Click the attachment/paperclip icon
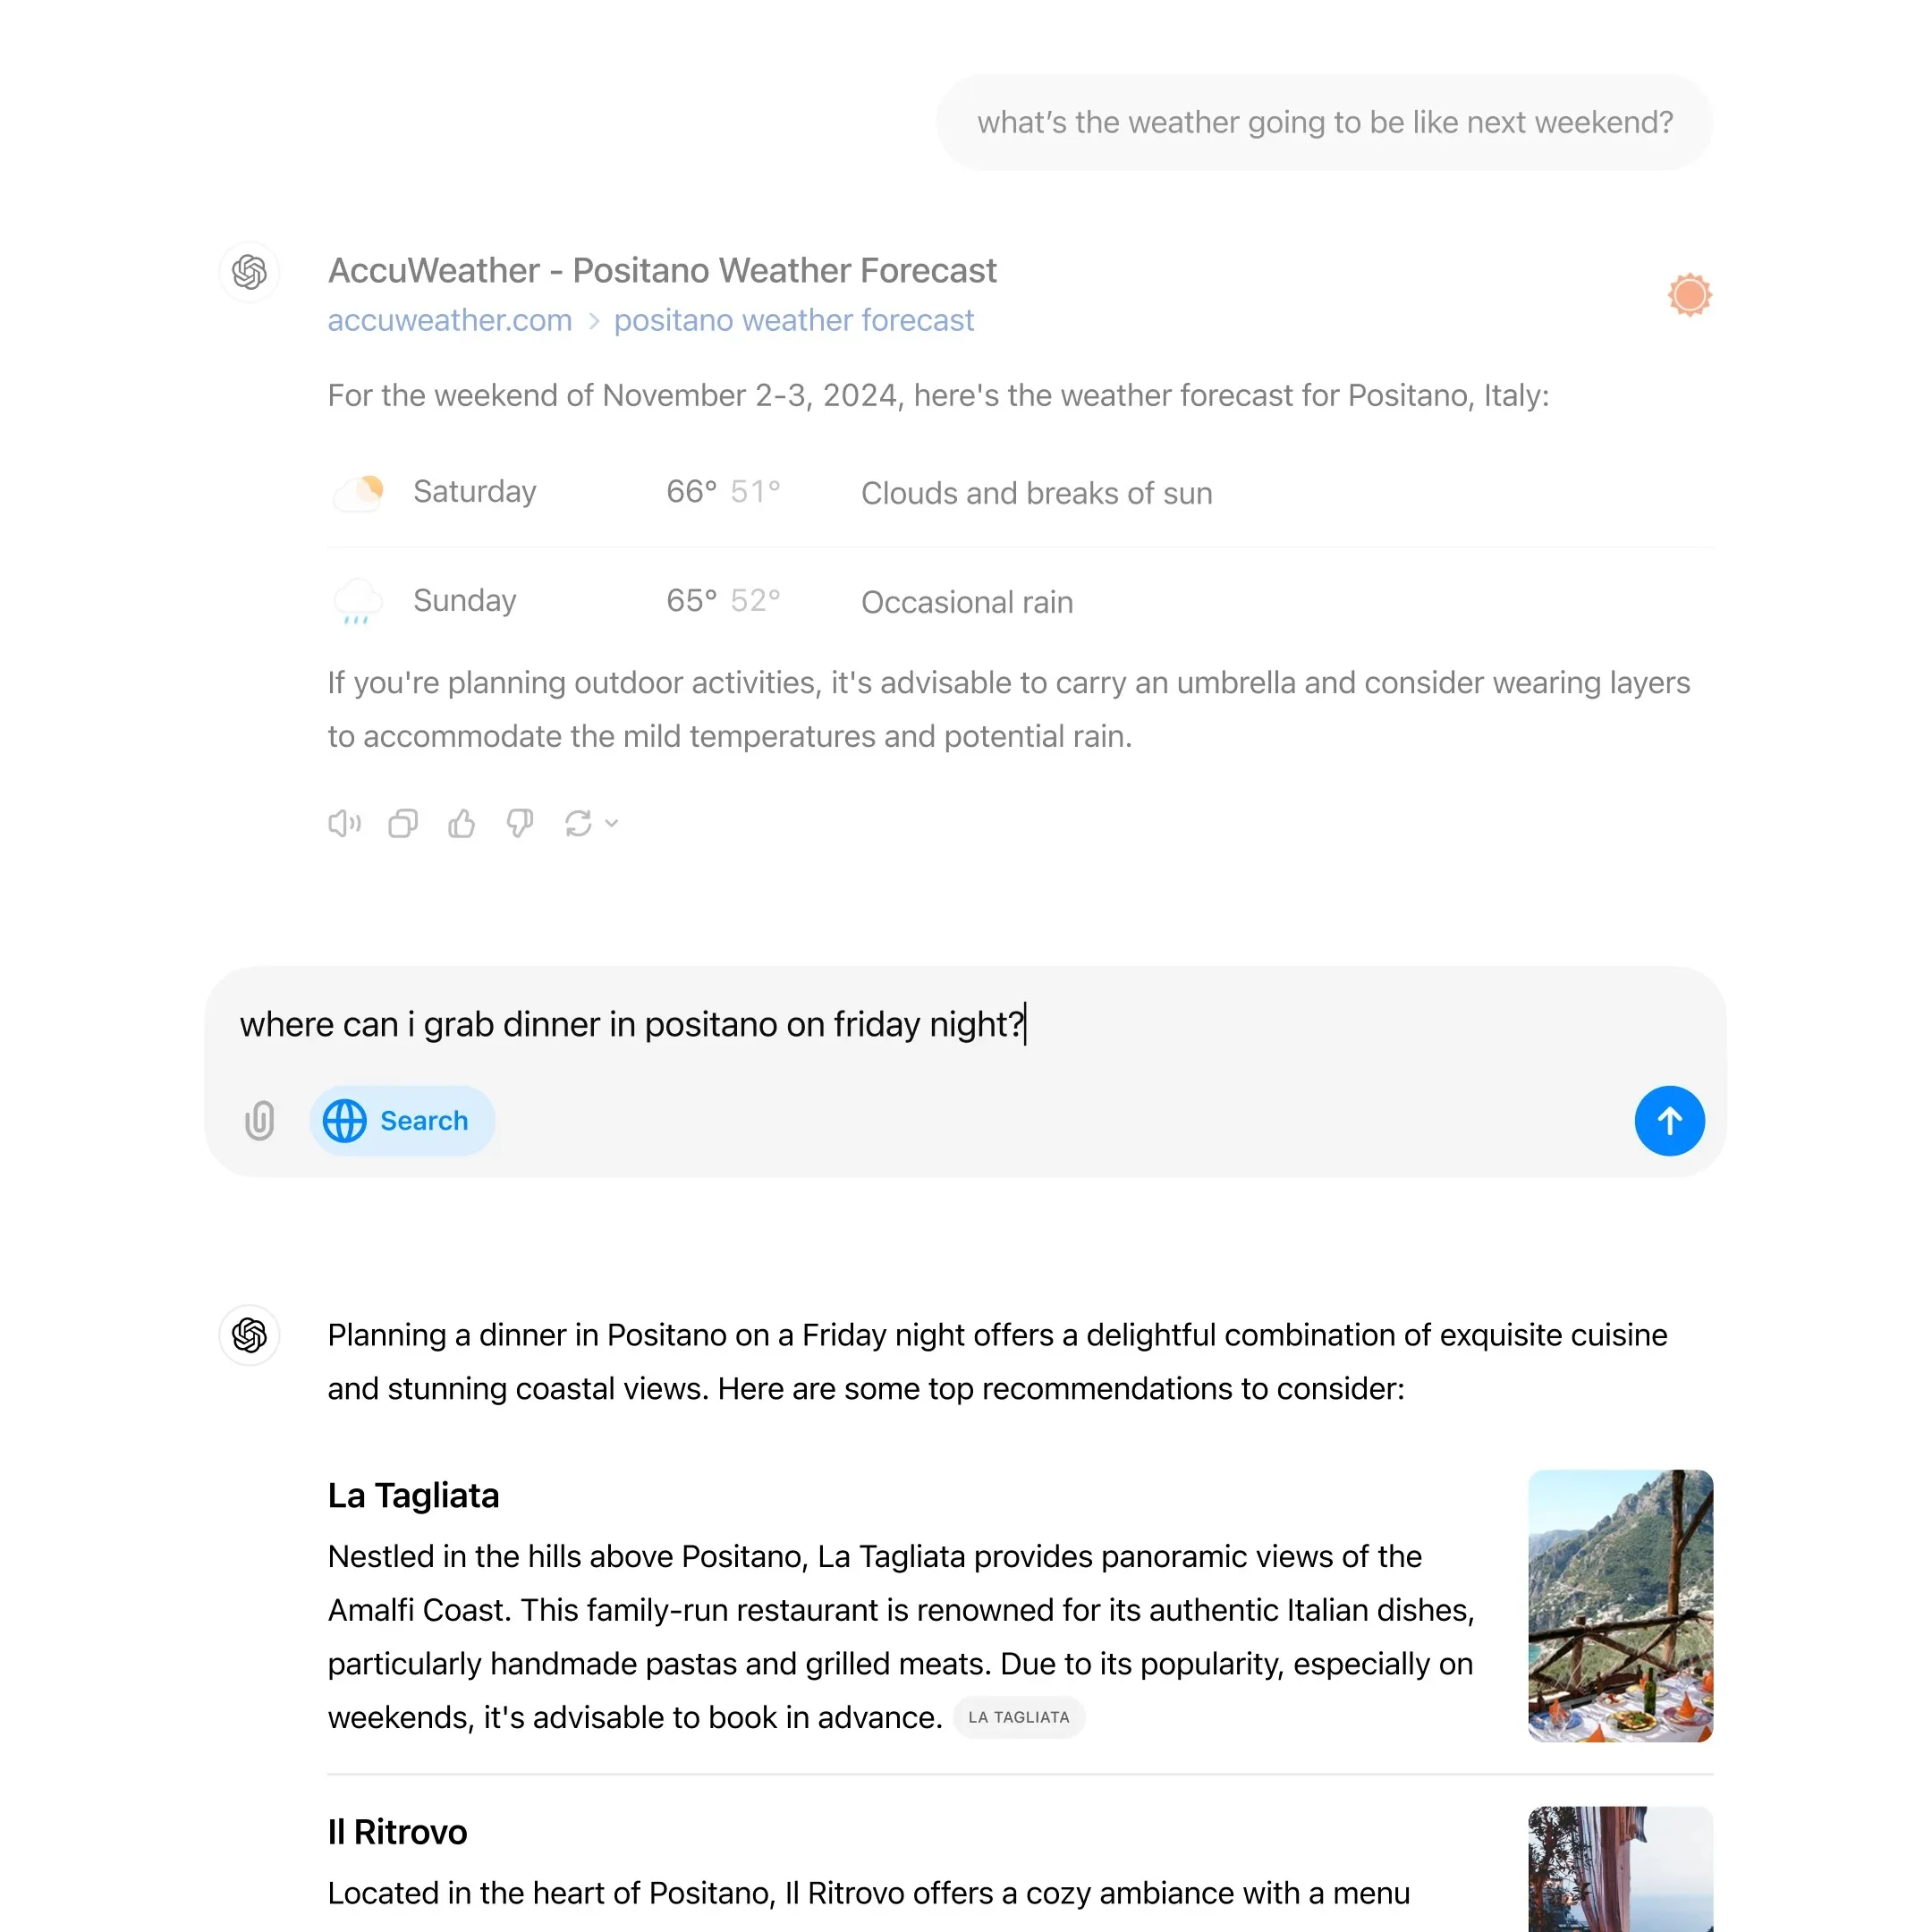1932x1932 pixels. point(262,1120)
